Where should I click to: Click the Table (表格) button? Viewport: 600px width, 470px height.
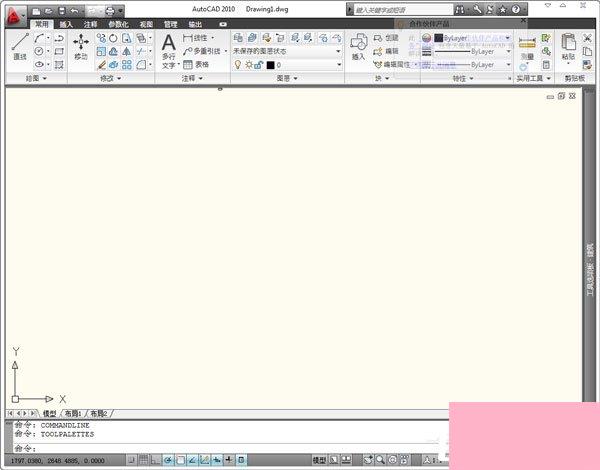(x=196, y=65)
